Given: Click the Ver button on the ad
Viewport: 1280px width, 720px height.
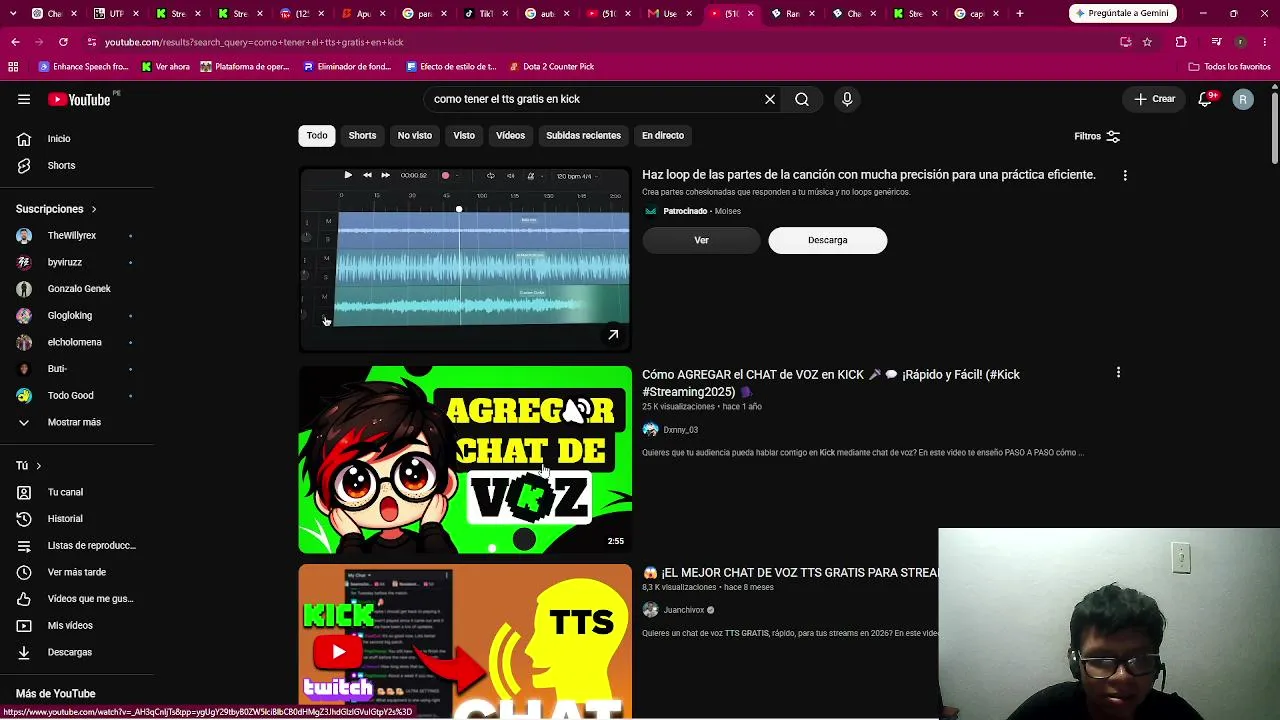Looking at the screenshot, I should point(701,240).
